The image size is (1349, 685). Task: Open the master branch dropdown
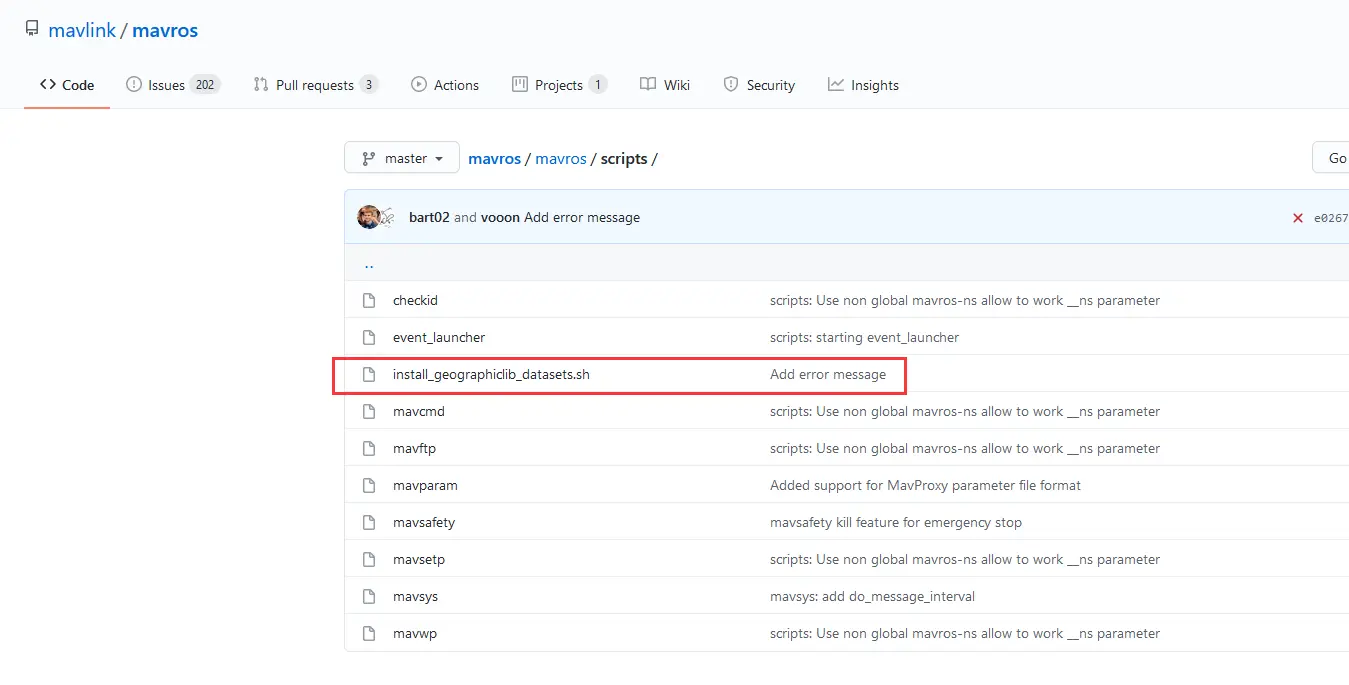coord(402,158)
